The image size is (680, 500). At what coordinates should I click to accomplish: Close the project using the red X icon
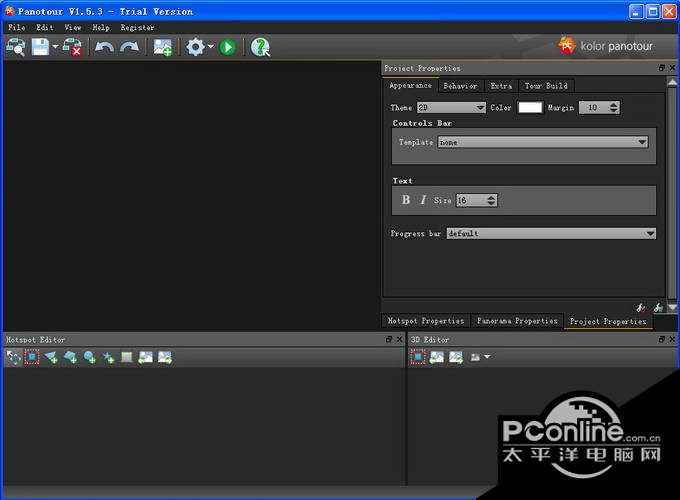point(72,47)
